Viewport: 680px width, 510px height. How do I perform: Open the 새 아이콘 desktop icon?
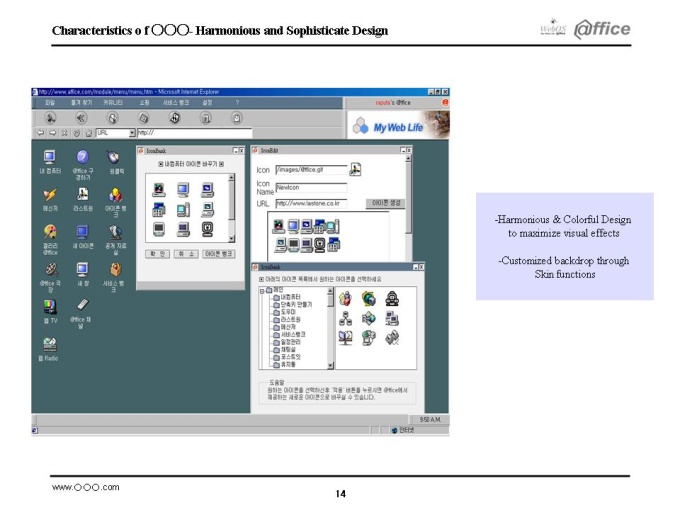pyautogui.click(x=82, y=232)
